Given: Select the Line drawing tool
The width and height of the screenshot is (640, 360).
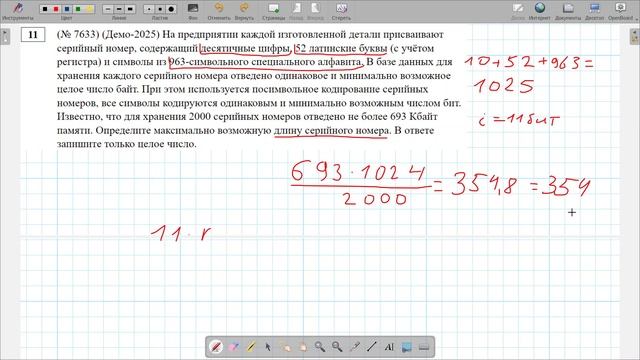Looking at the screenshot, I should click(371, 347).
